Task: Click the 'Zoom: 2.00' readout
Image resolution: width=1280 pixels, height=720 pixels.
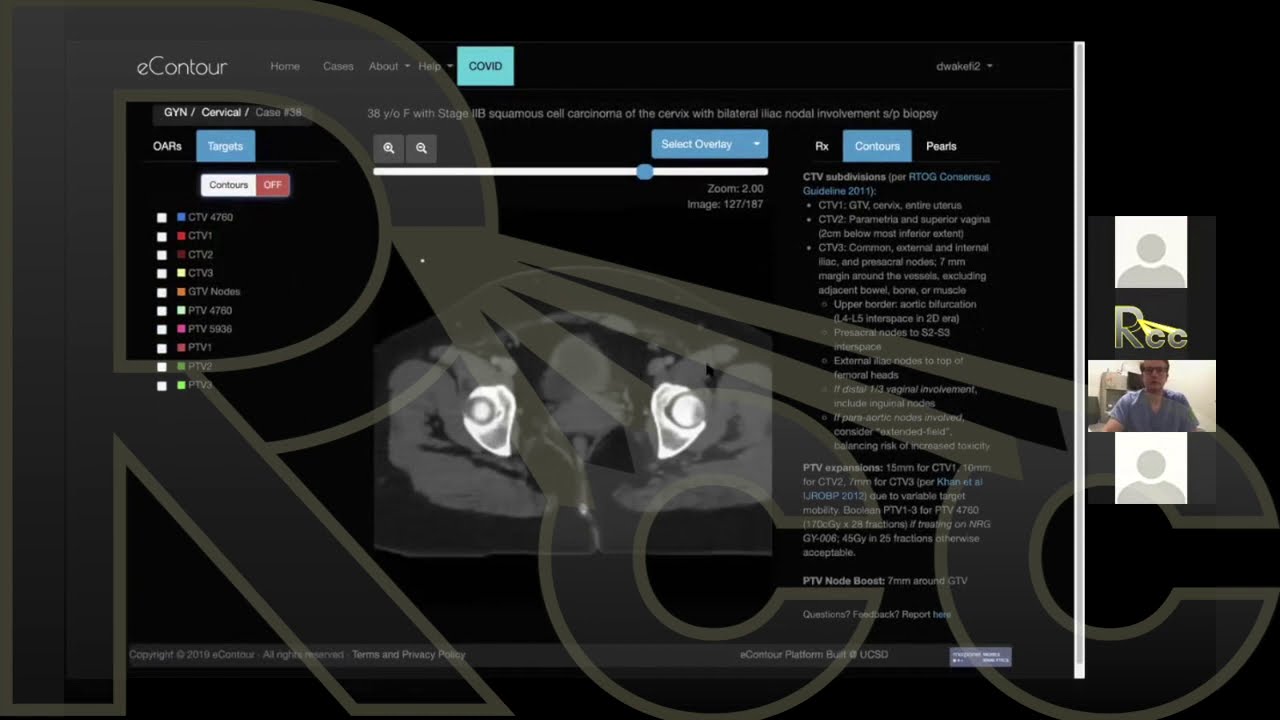Action: 735,188
